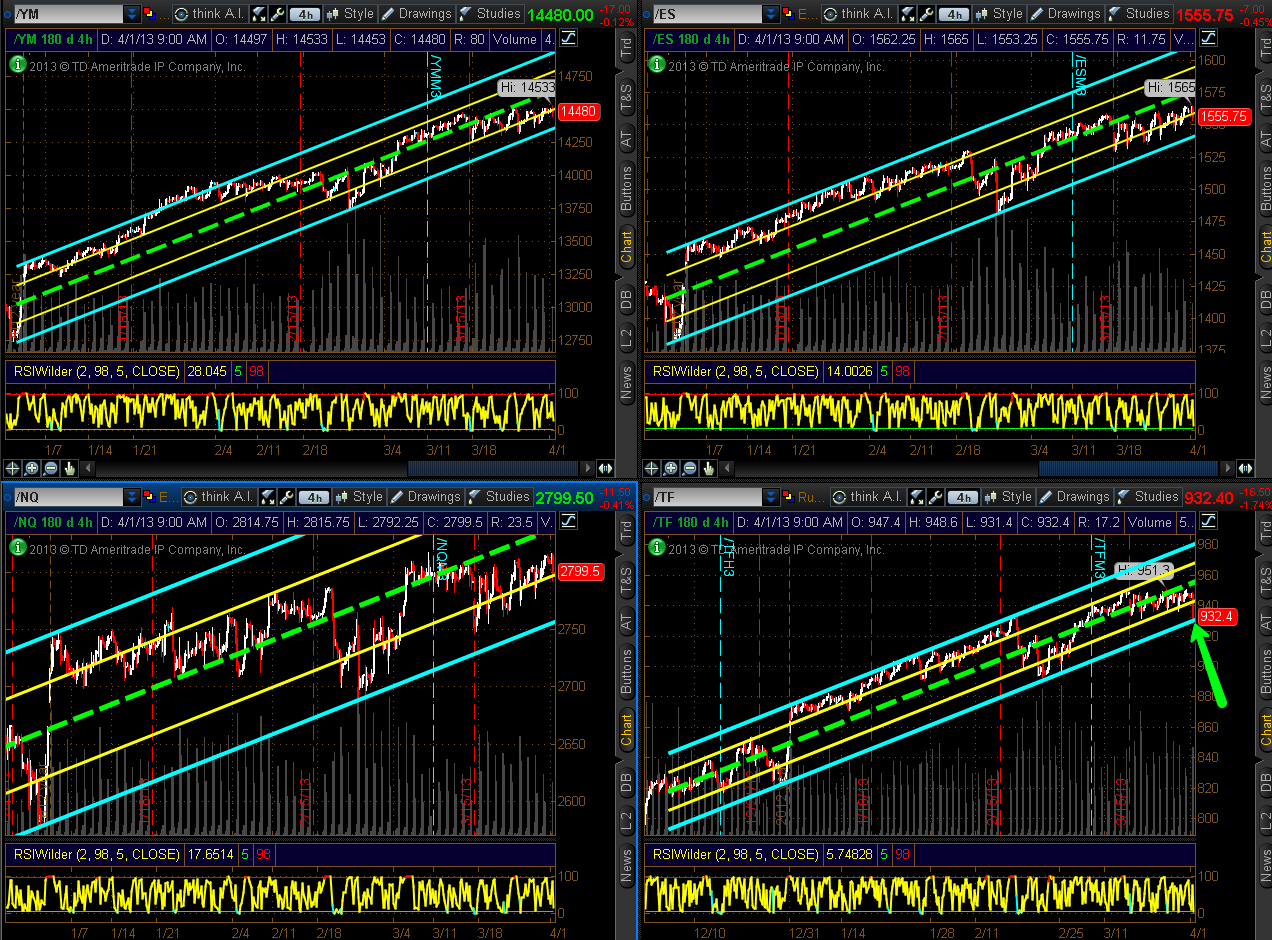This screenshot has width=1272, height=940.
Task: Click the crosshair cursor icon below the /NQ chart
Action: 12,938
